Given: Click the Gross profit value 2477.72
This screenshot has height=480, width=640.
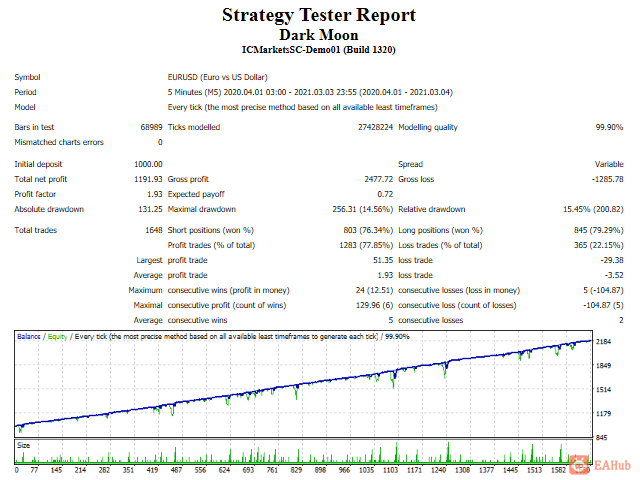Looking at the screenshot, I should 379,179.
